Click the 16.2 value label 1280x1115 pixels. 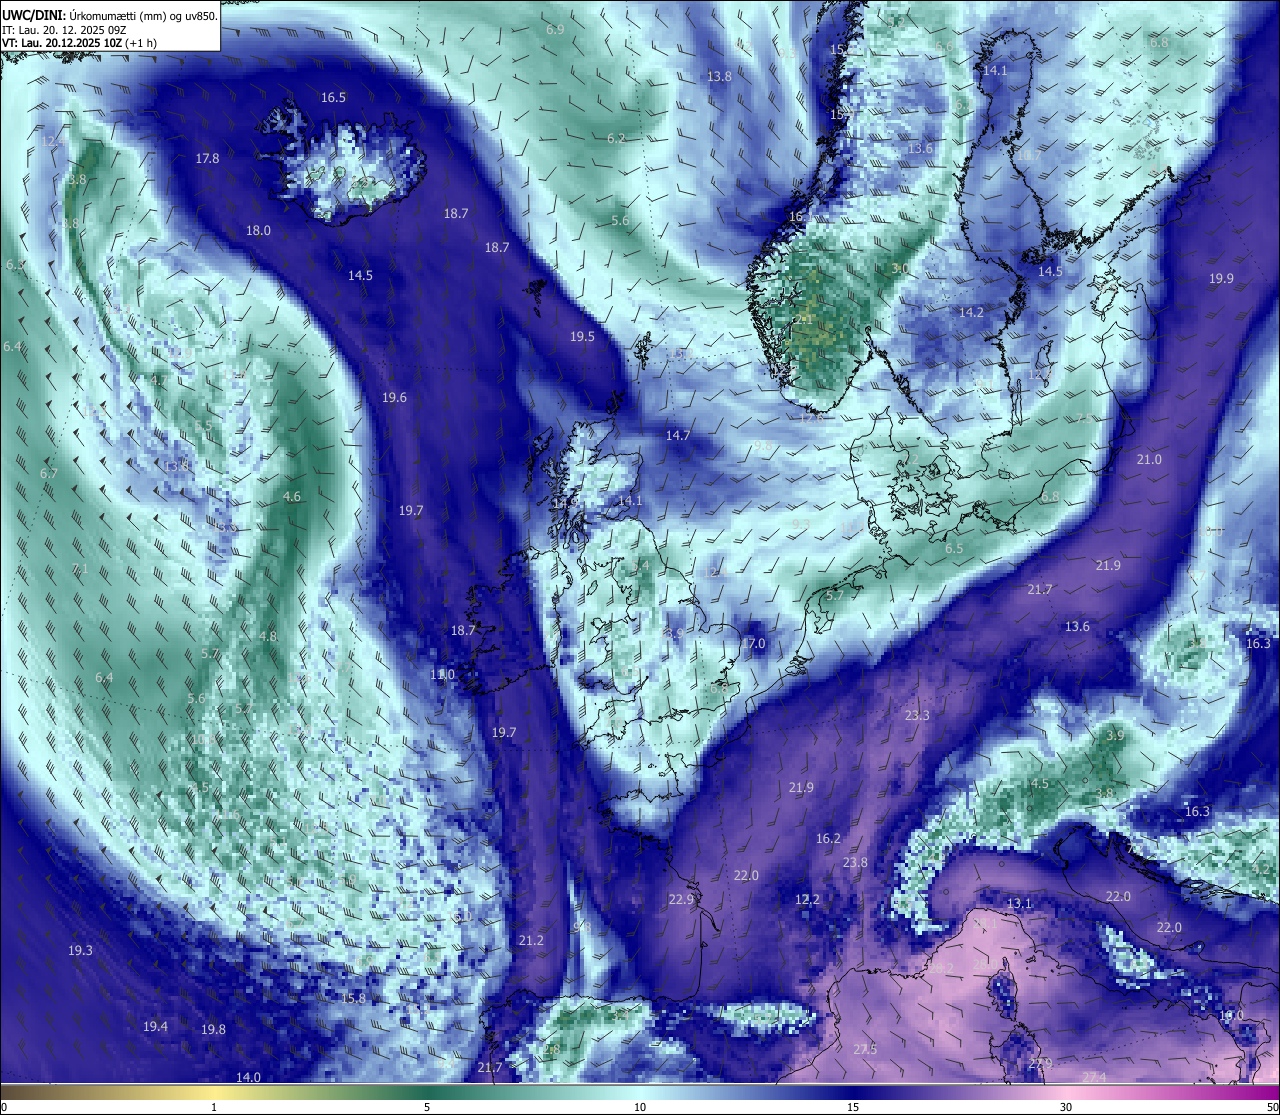click(x=828, y=839)
